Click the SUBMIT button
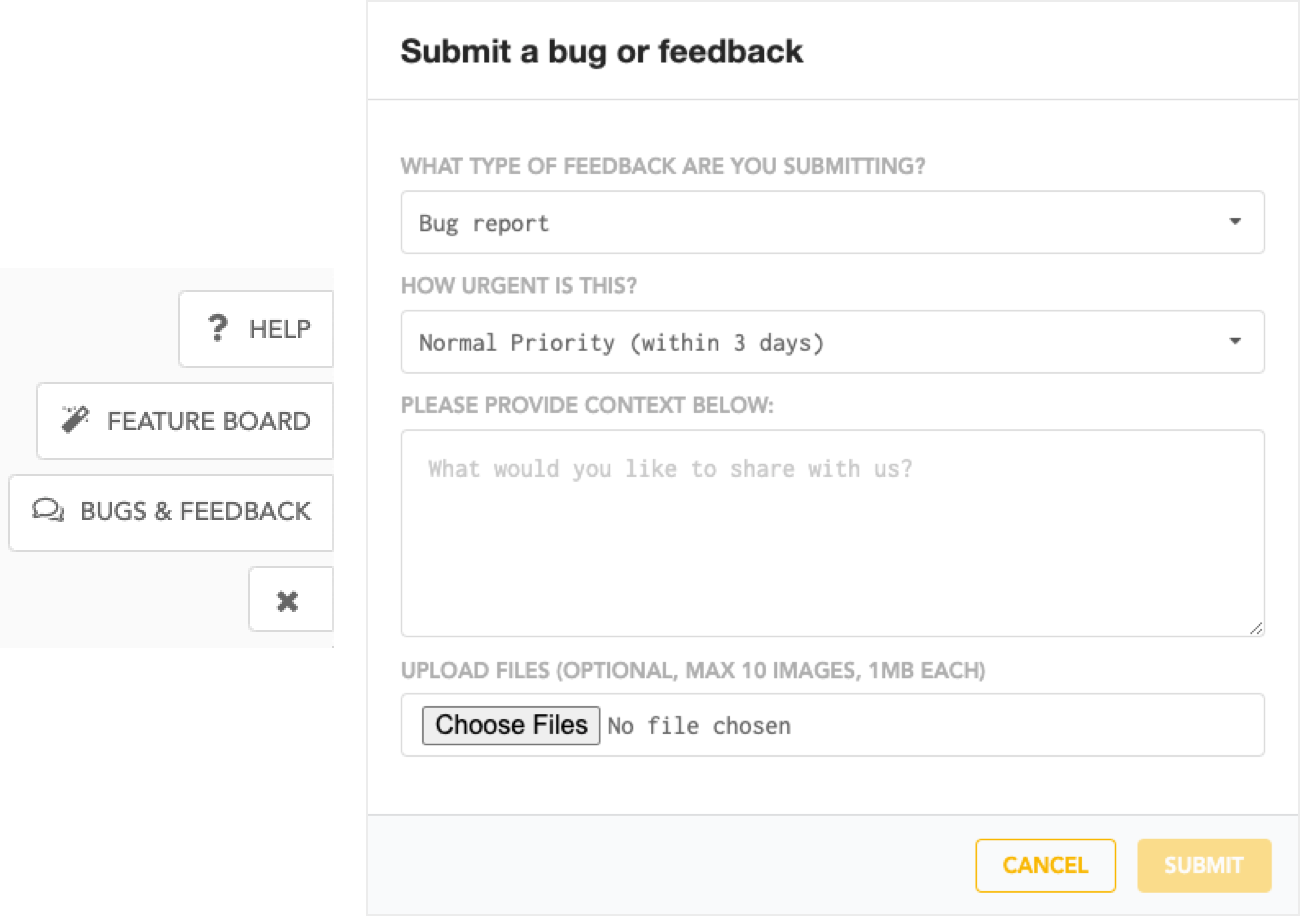This screenshot has height=916, width=1300. [1204, 865]
